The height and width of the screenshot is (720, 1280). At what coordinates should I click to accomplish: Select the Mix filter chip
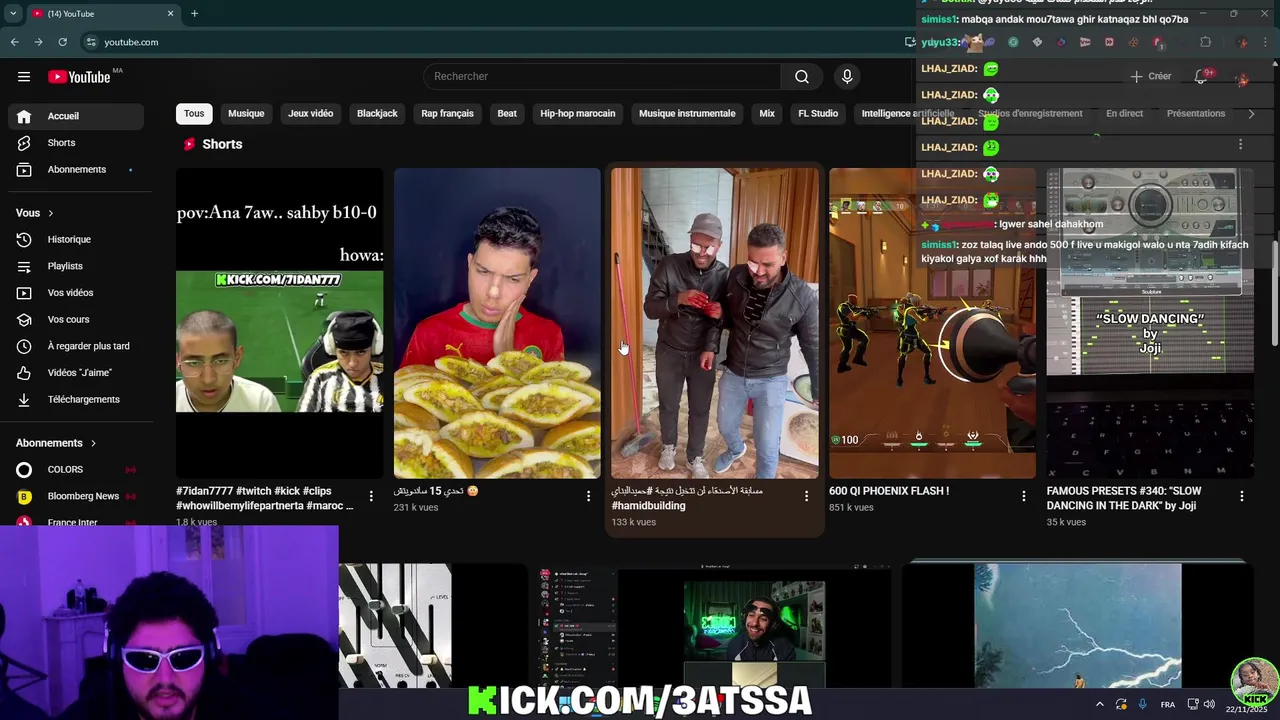(x=767, y=114)
